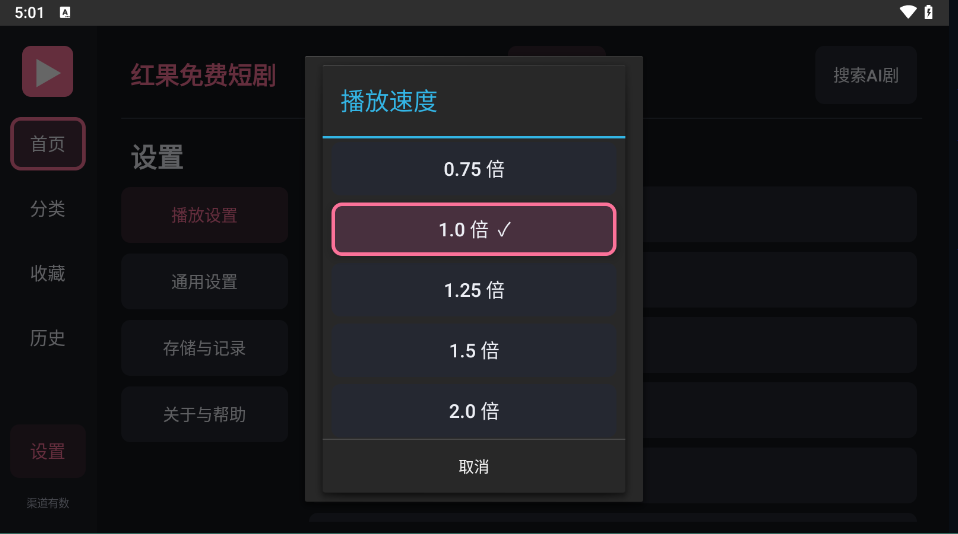Tap the battery status icon

[x=929, y=12]
